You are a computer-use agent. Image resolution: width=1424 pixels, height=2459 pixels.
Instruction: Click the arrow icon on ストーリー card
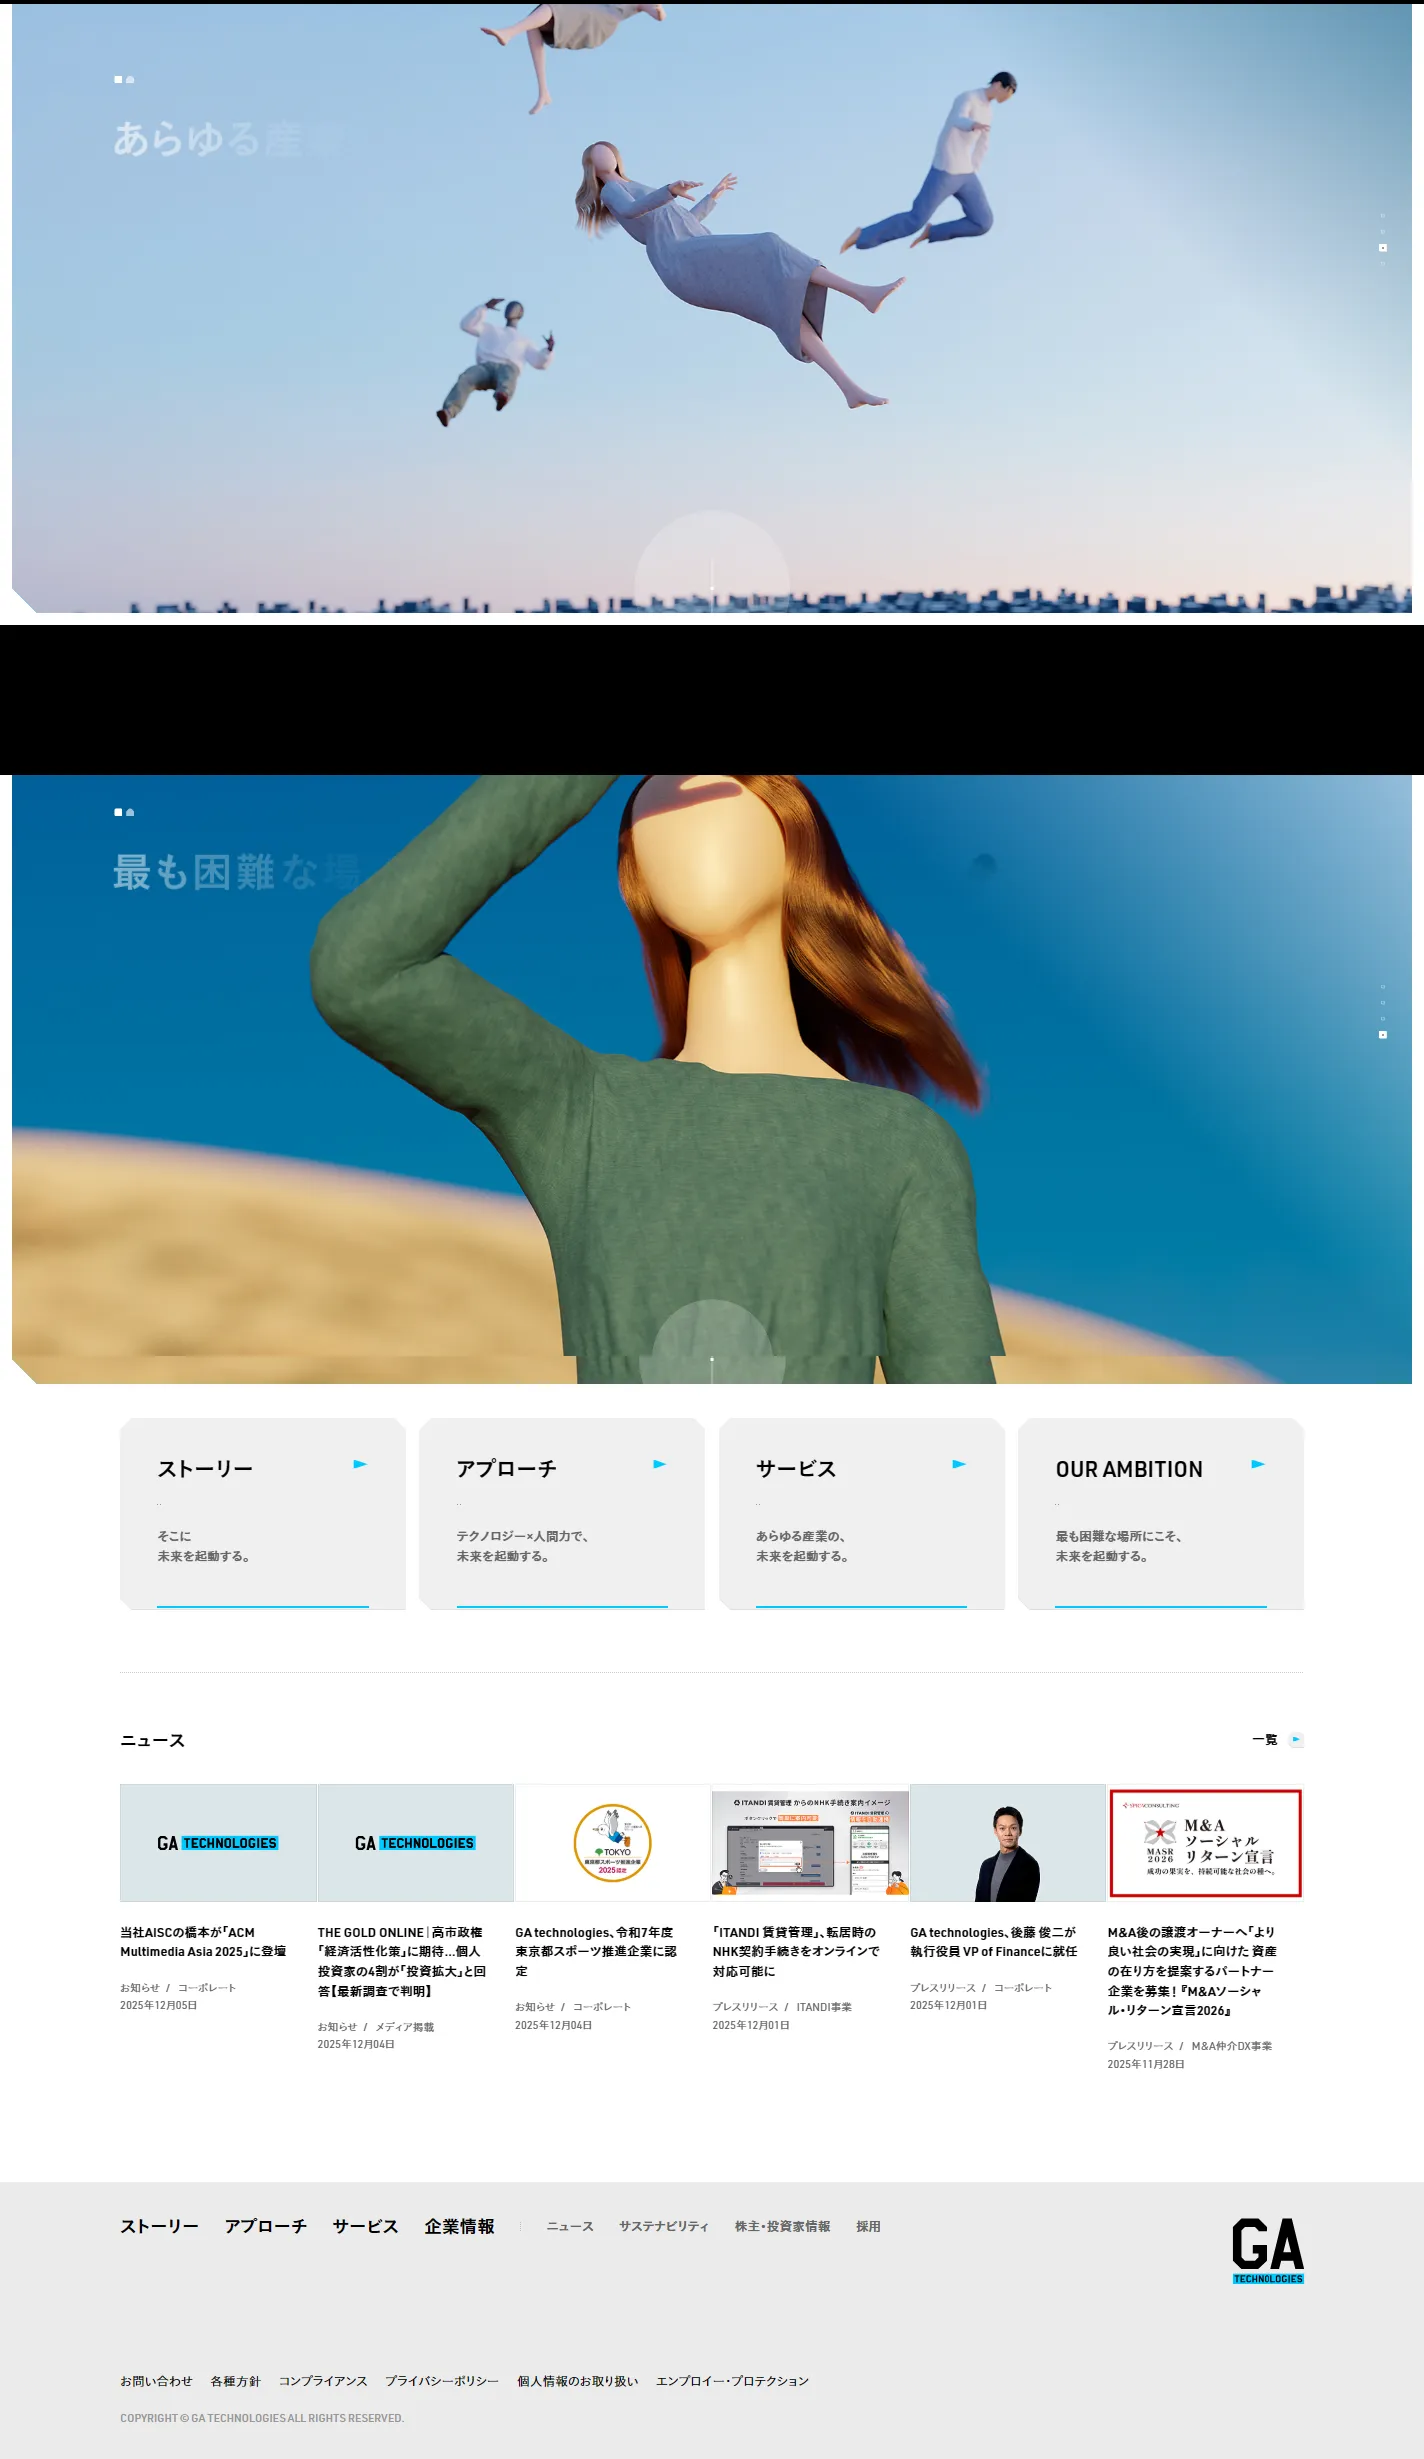pos(360,1464)
